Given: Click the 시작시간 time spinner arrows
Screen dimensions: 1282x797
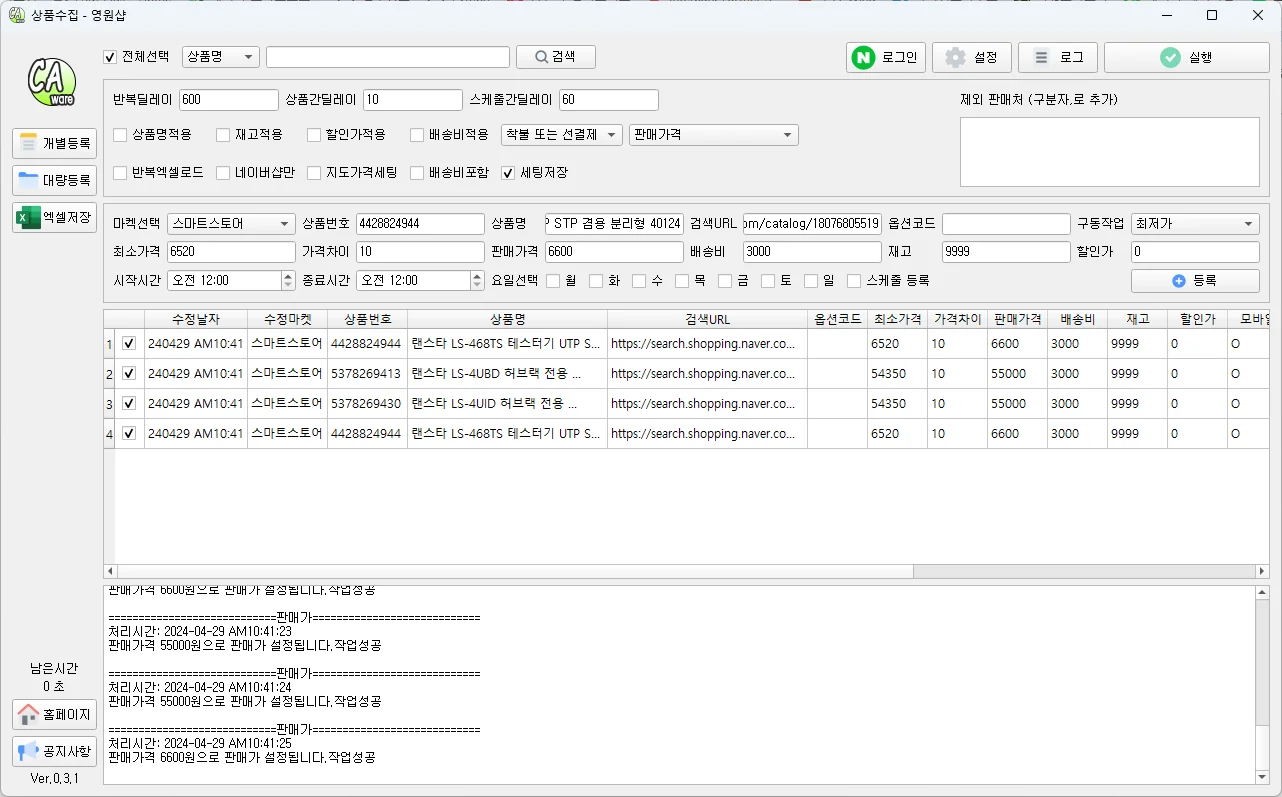Looking at the screenshot, I should (289, 281).
